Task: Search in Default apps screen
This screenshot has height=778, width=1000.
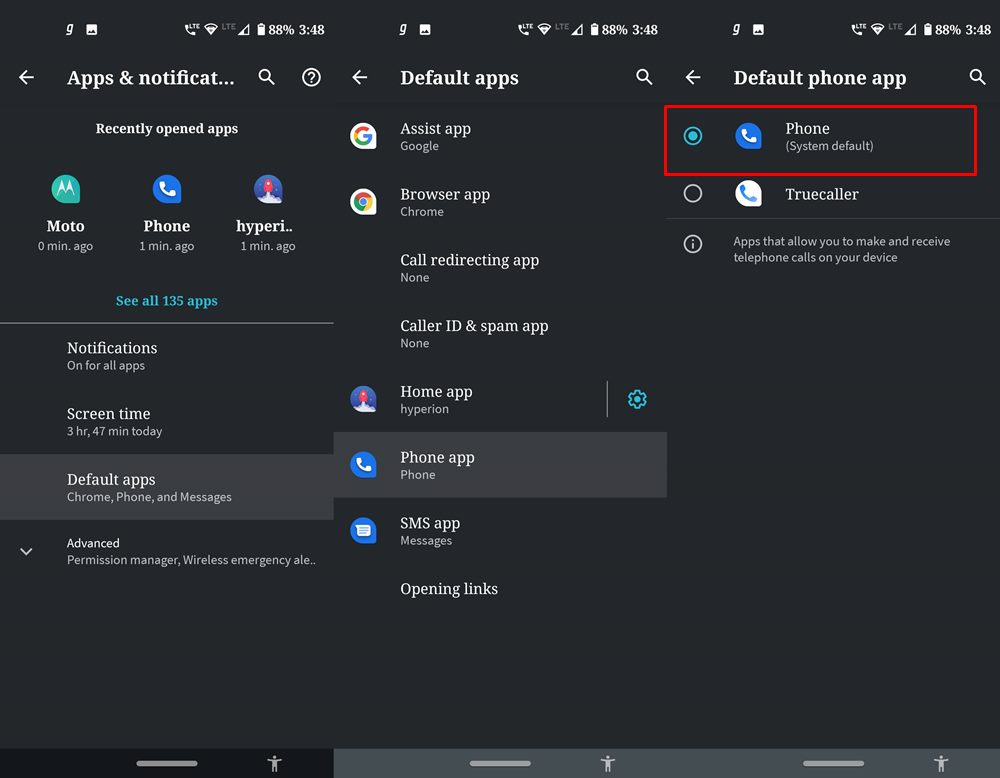Action: click(644, 77)
